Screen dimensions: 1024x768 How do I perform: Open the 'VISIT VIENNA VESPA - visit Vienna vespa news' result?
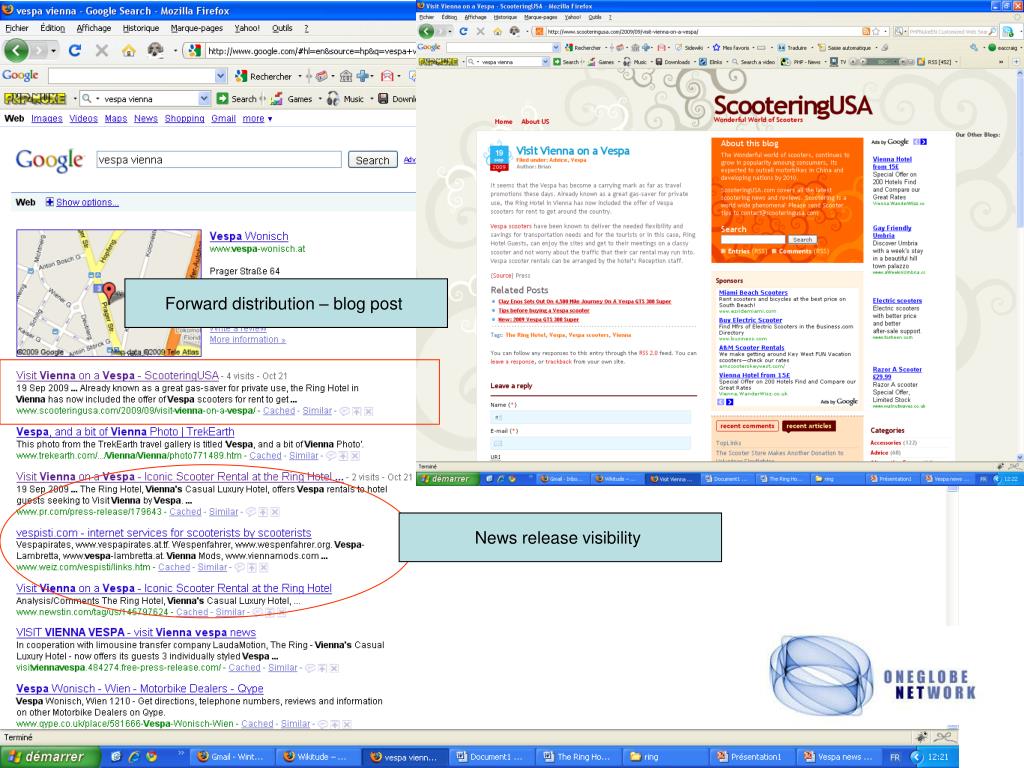tap(136, 632)
